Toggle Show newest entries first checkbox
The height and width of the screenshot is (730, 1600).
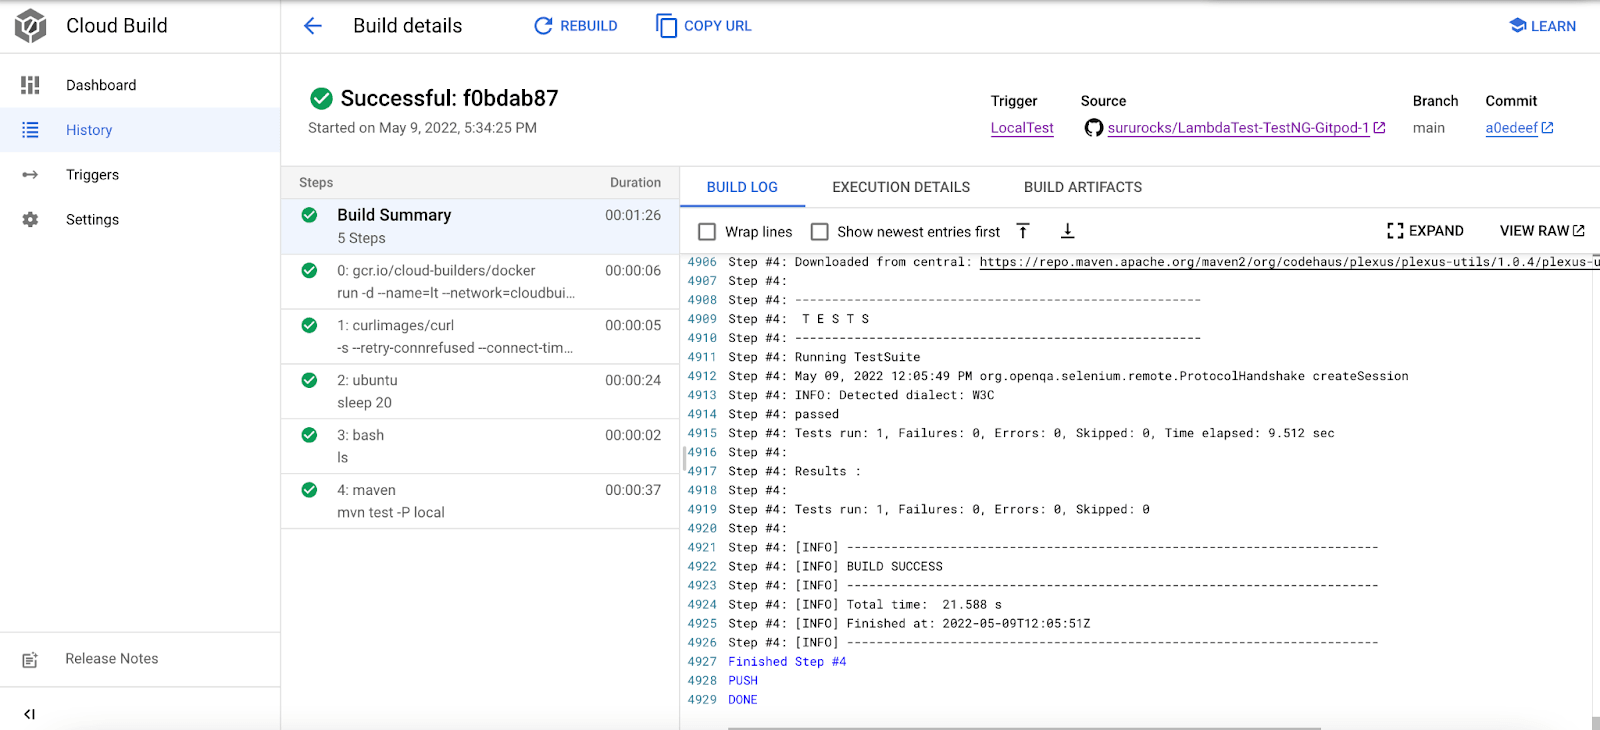(x=820, y=232)
